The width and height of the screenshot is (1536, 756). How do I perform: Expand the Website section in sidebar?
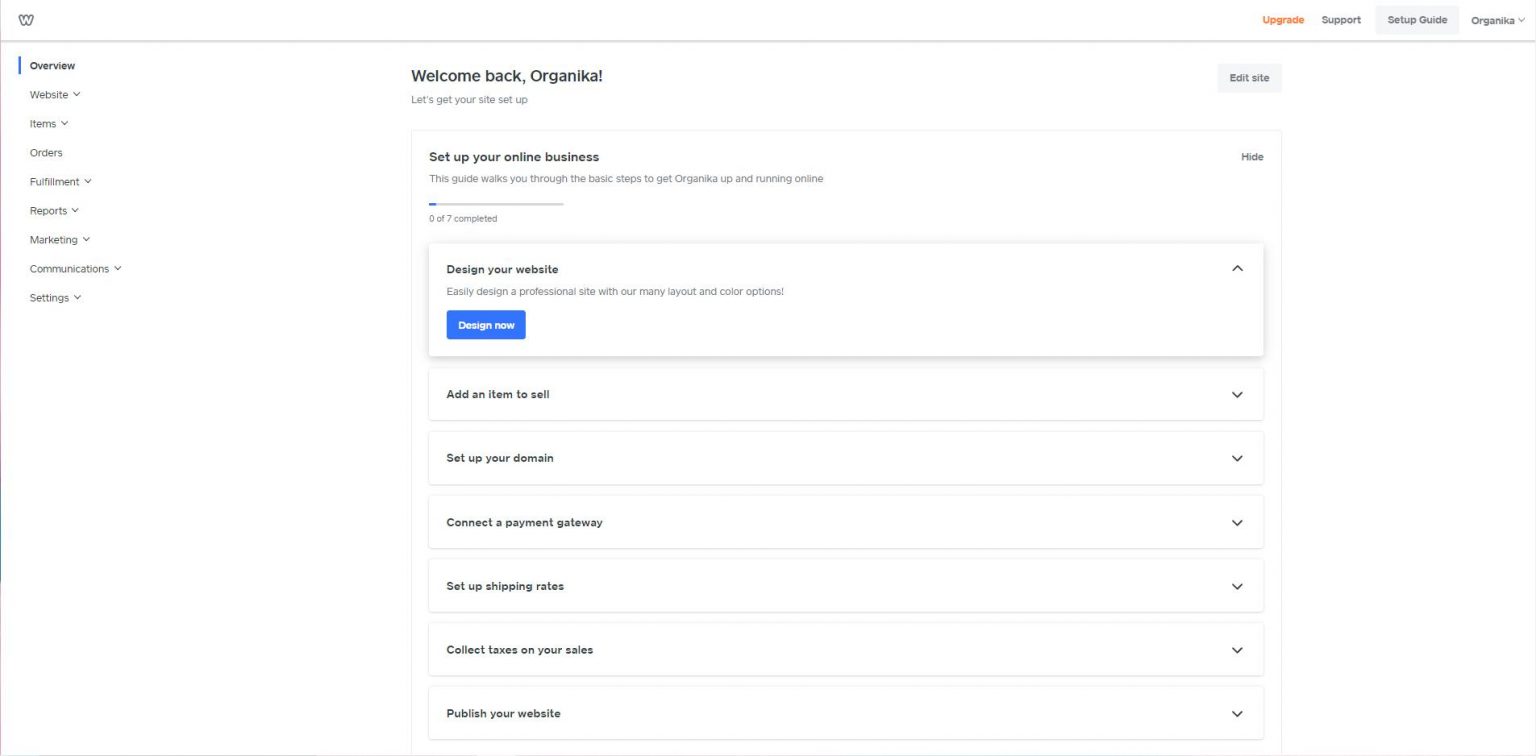(55, 94)
